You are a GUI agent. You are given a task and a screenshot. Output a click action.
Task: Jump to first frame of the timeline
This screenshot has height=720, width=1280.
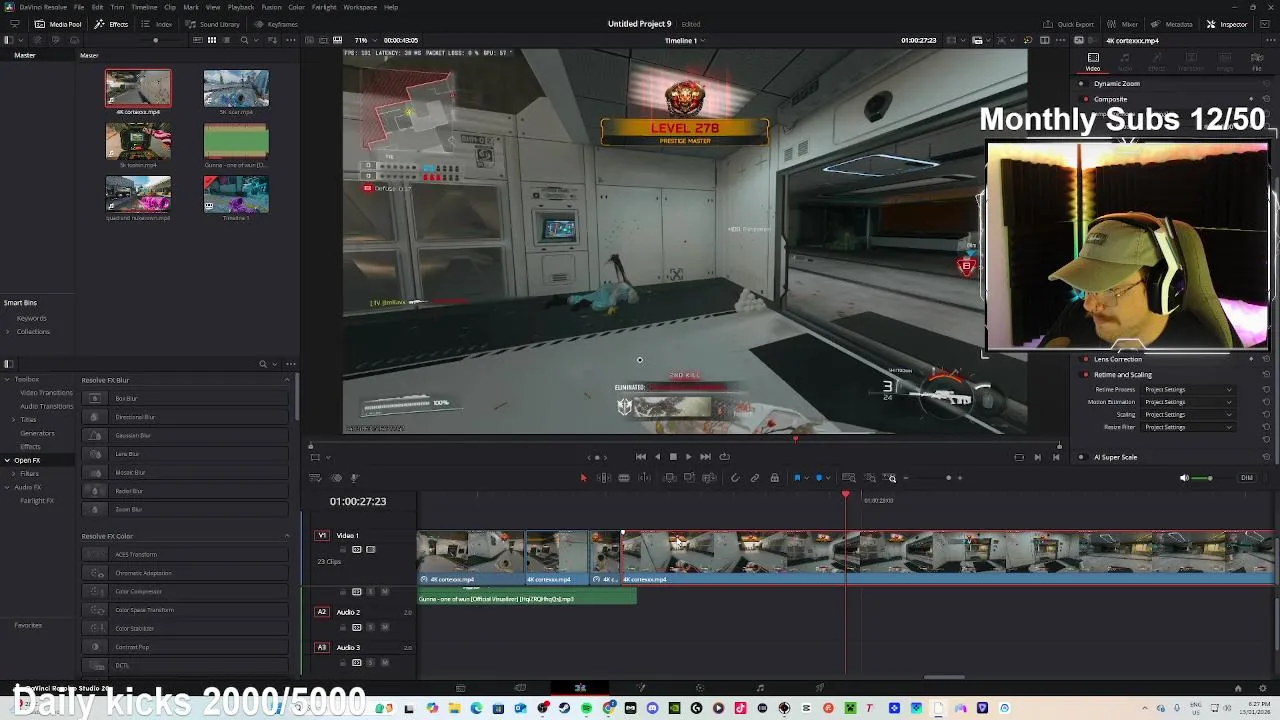[641, 457]
